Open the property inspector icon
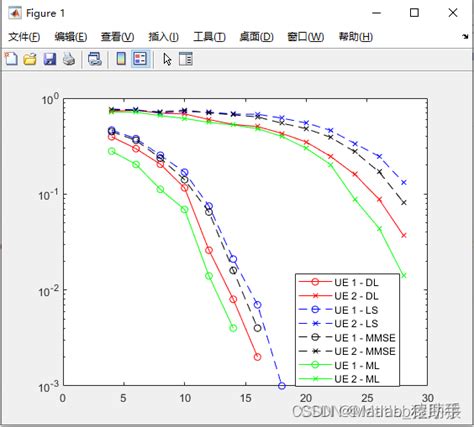Viewport: 474px width, 427px height. pyautogui.click(x=186, y=59)
